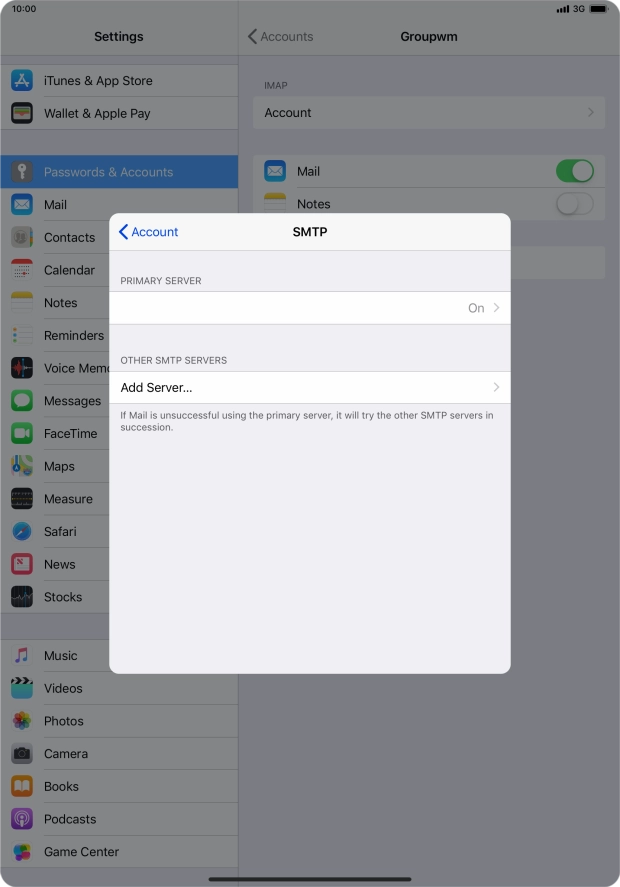The width and height of the screenshot is (620, 887).
Task: Enable the Notes toggle switch
Action: [574, 204]
